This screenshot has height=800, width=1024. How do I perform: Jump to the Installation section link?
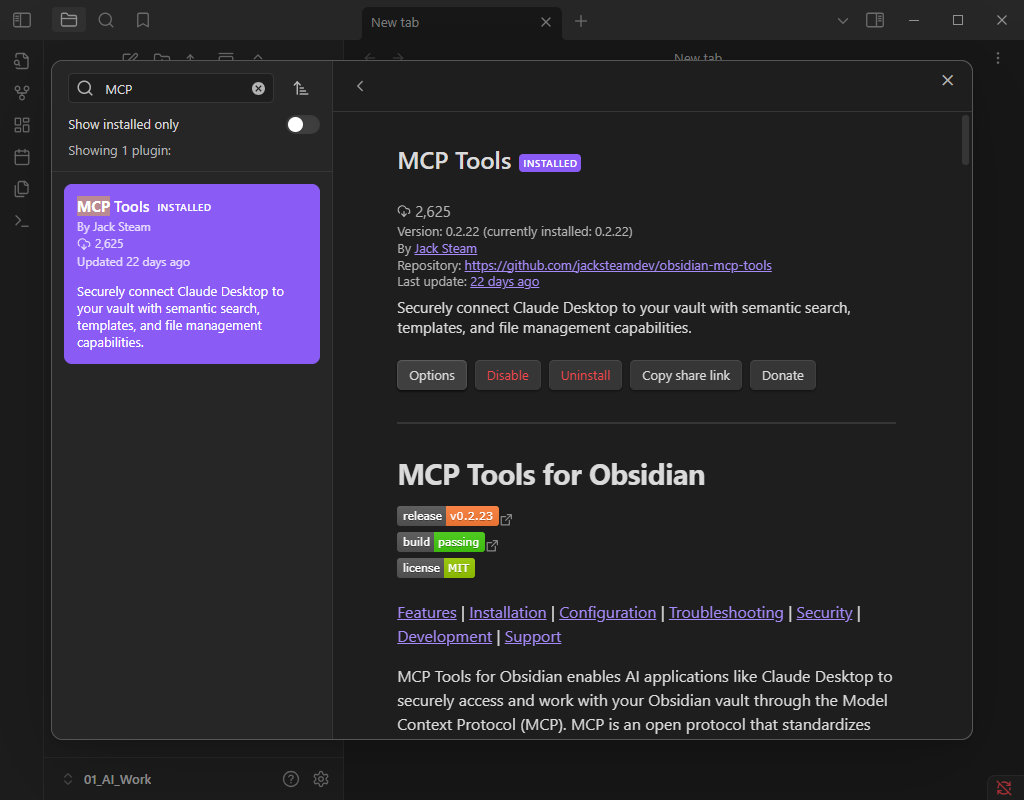507,613
